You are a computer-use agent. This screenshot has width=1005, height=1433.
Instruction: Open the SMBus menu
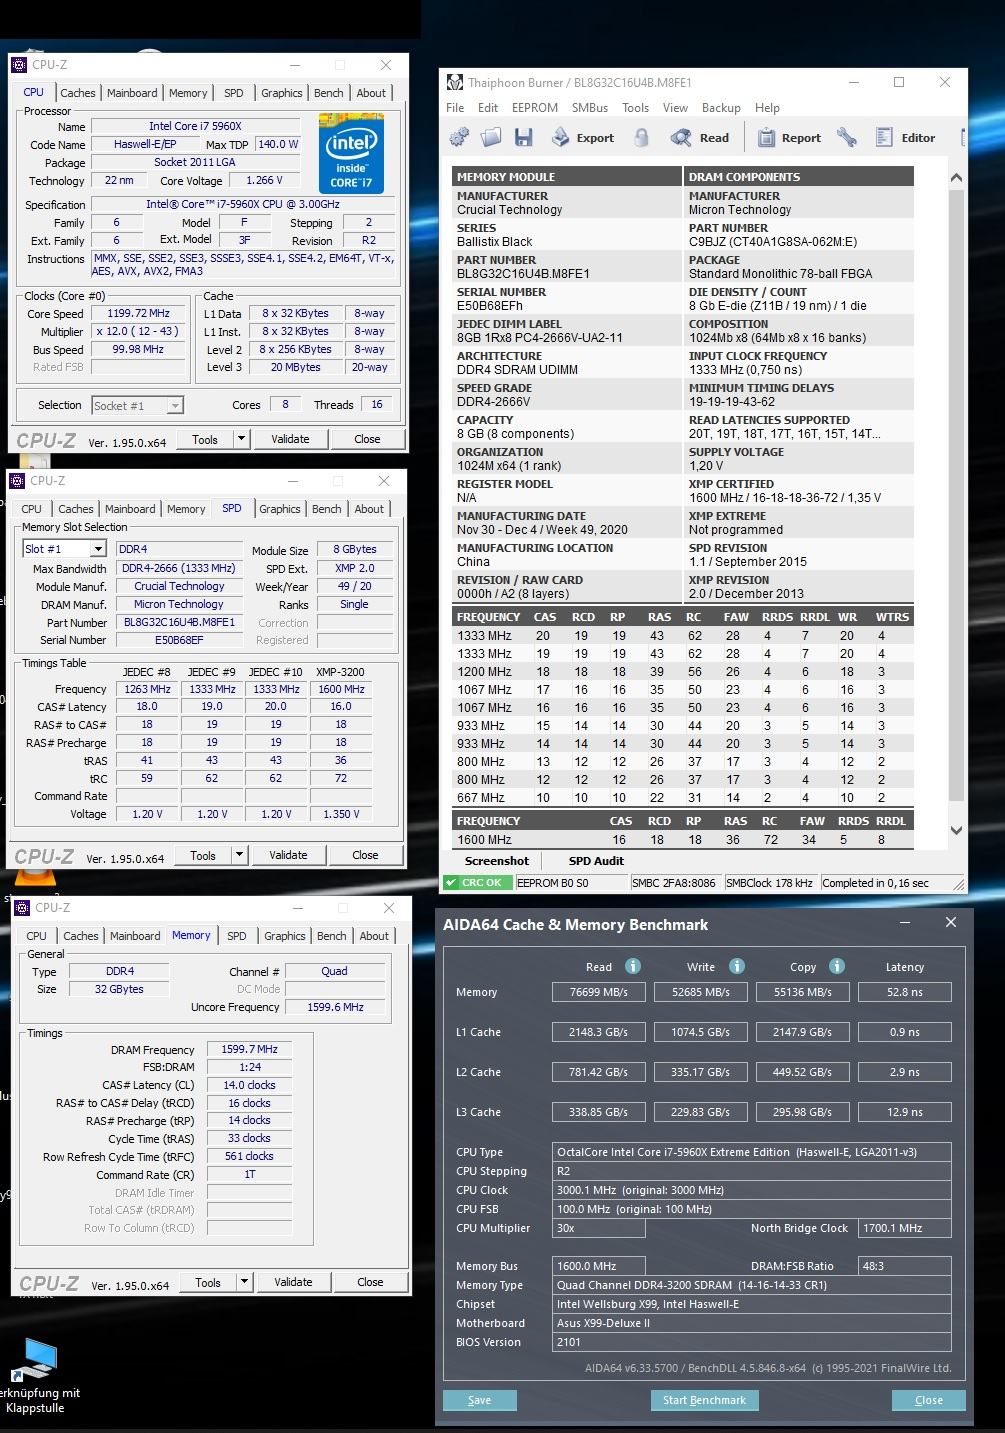[x=590, y=108]
